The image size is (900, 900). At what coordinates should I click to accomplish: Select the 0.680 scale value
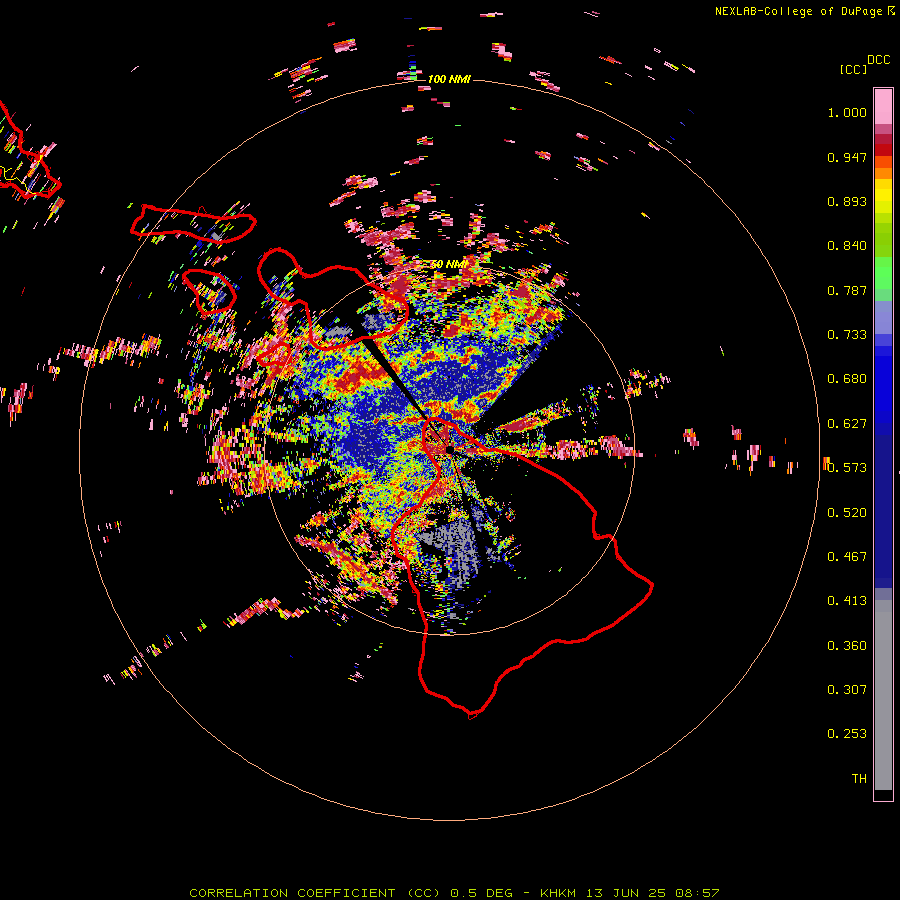847,379
